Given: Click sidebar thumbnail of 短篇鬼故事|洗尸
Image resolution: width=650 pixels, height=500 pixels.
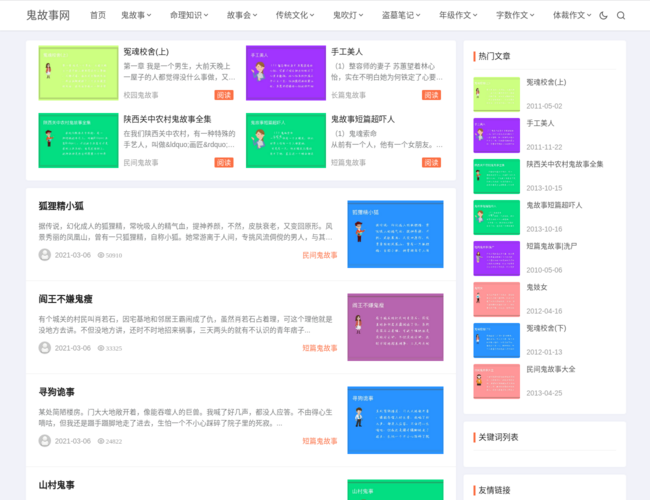Looking at the screenshot, I should click(x=497, y=258).
